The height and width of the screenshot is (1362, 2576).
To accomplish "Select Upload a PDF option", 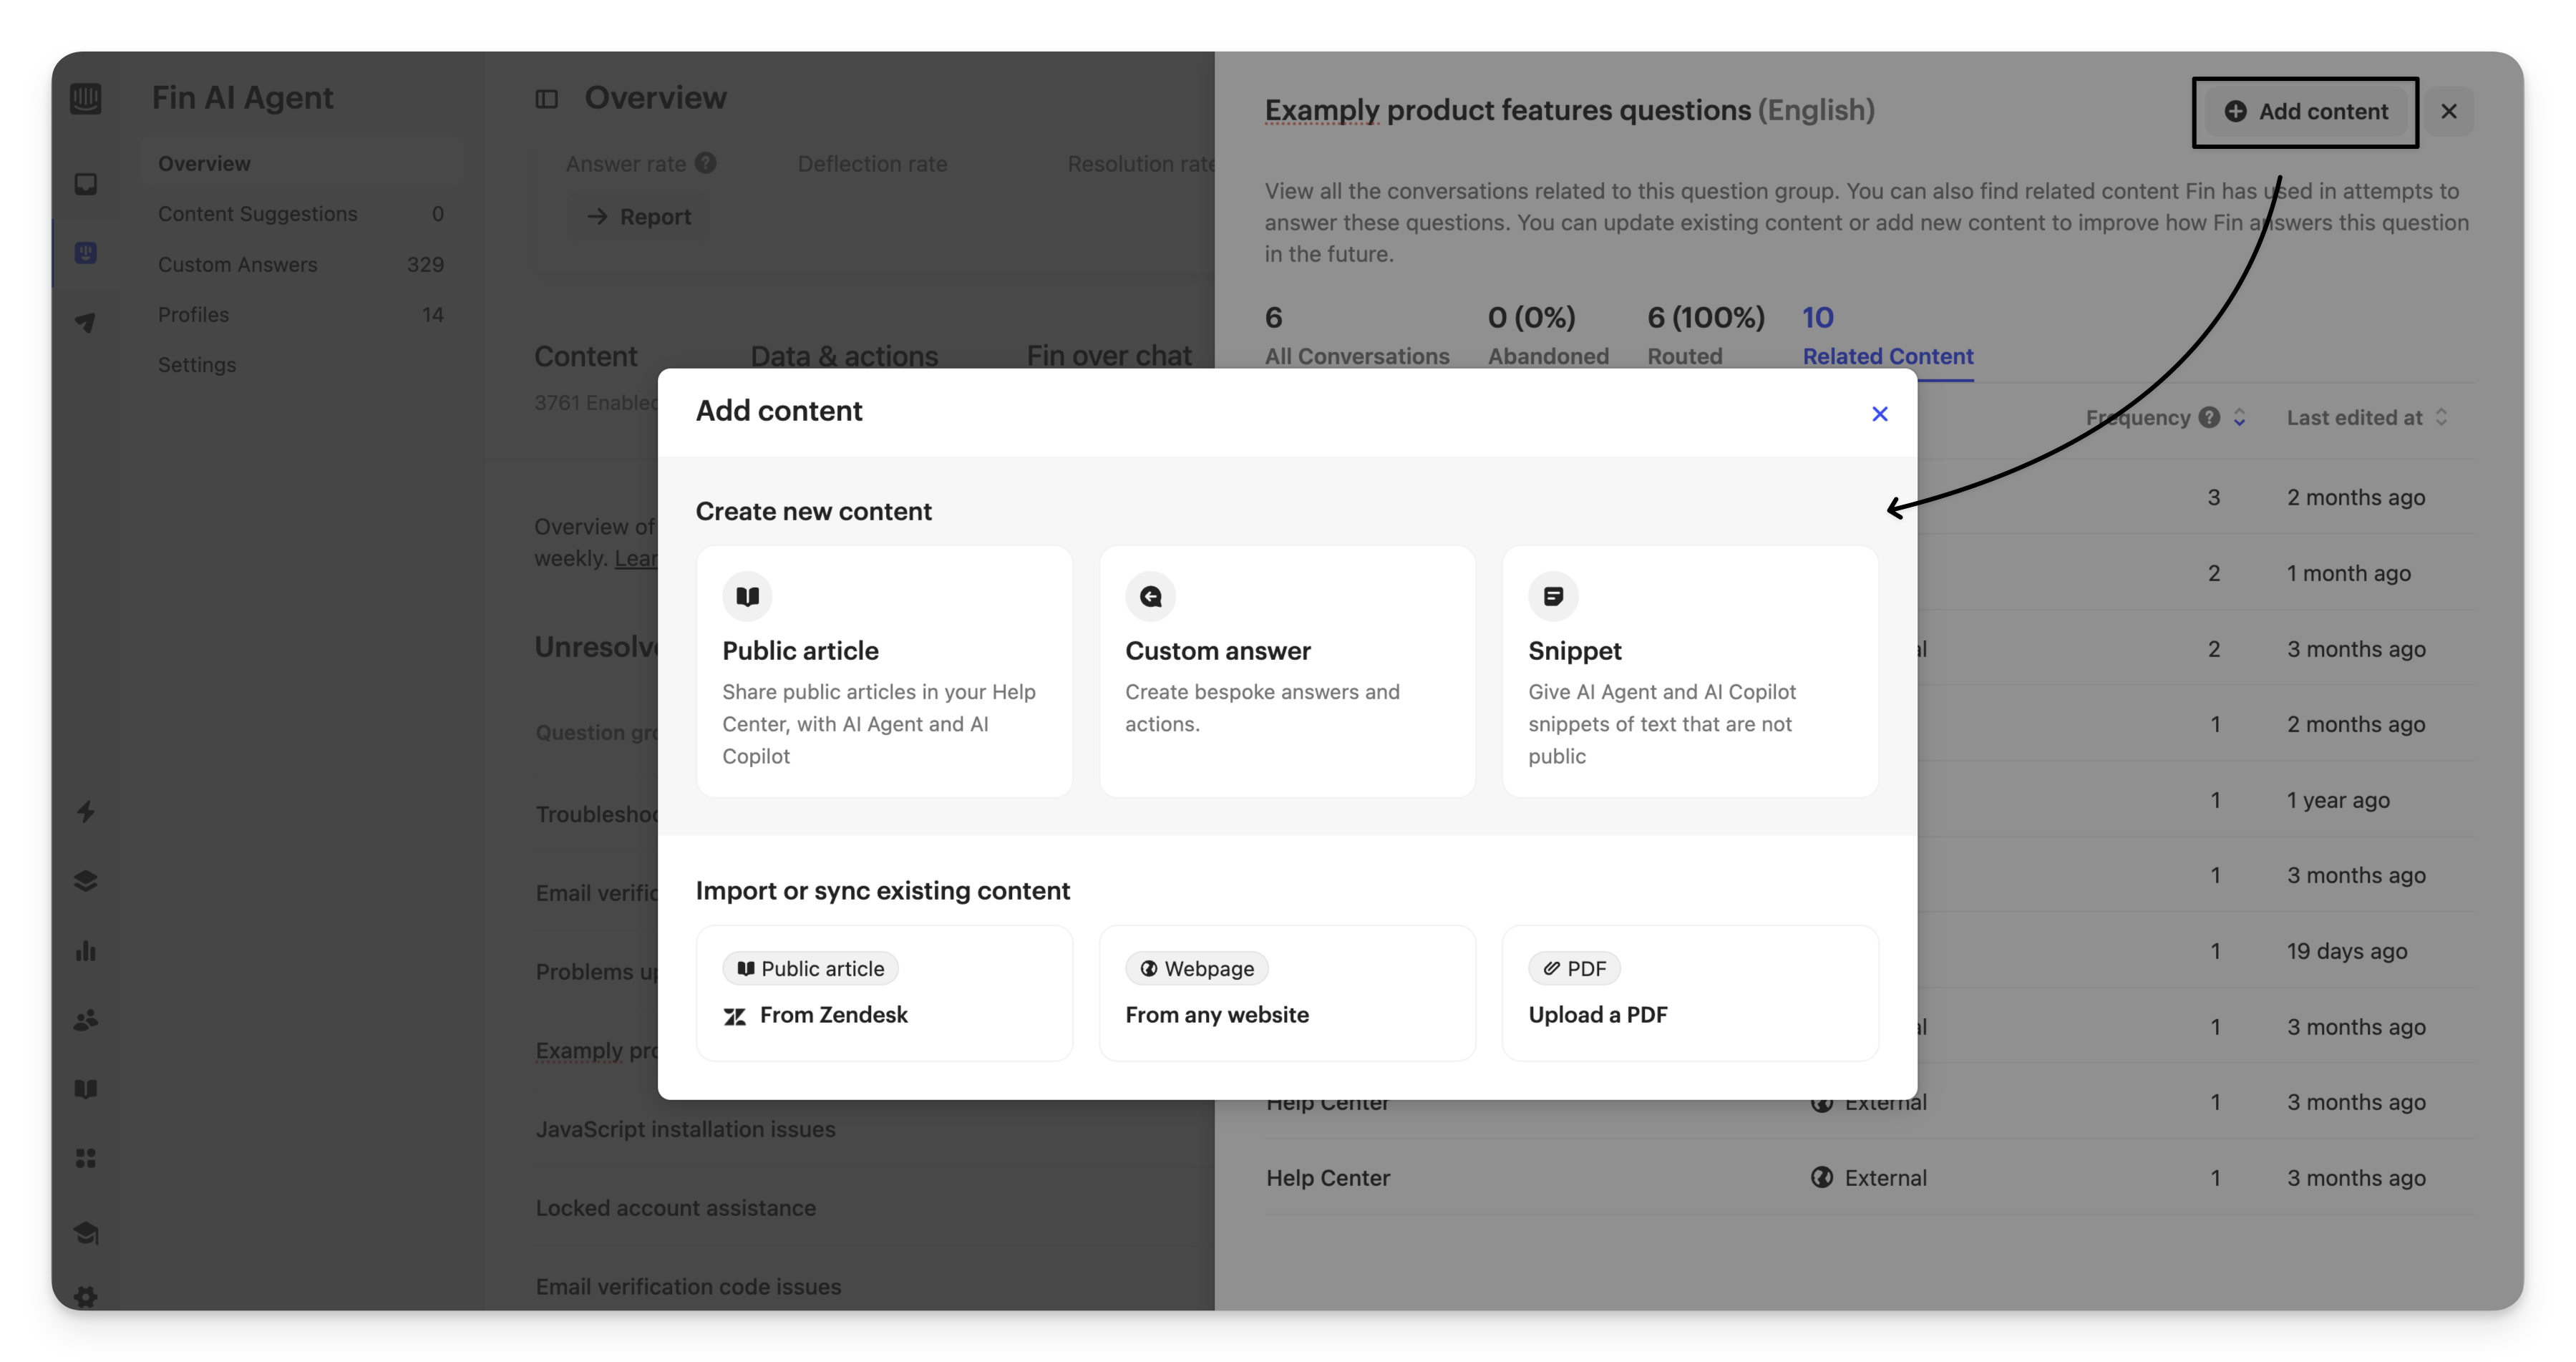I will click(x=1689, y=993).
